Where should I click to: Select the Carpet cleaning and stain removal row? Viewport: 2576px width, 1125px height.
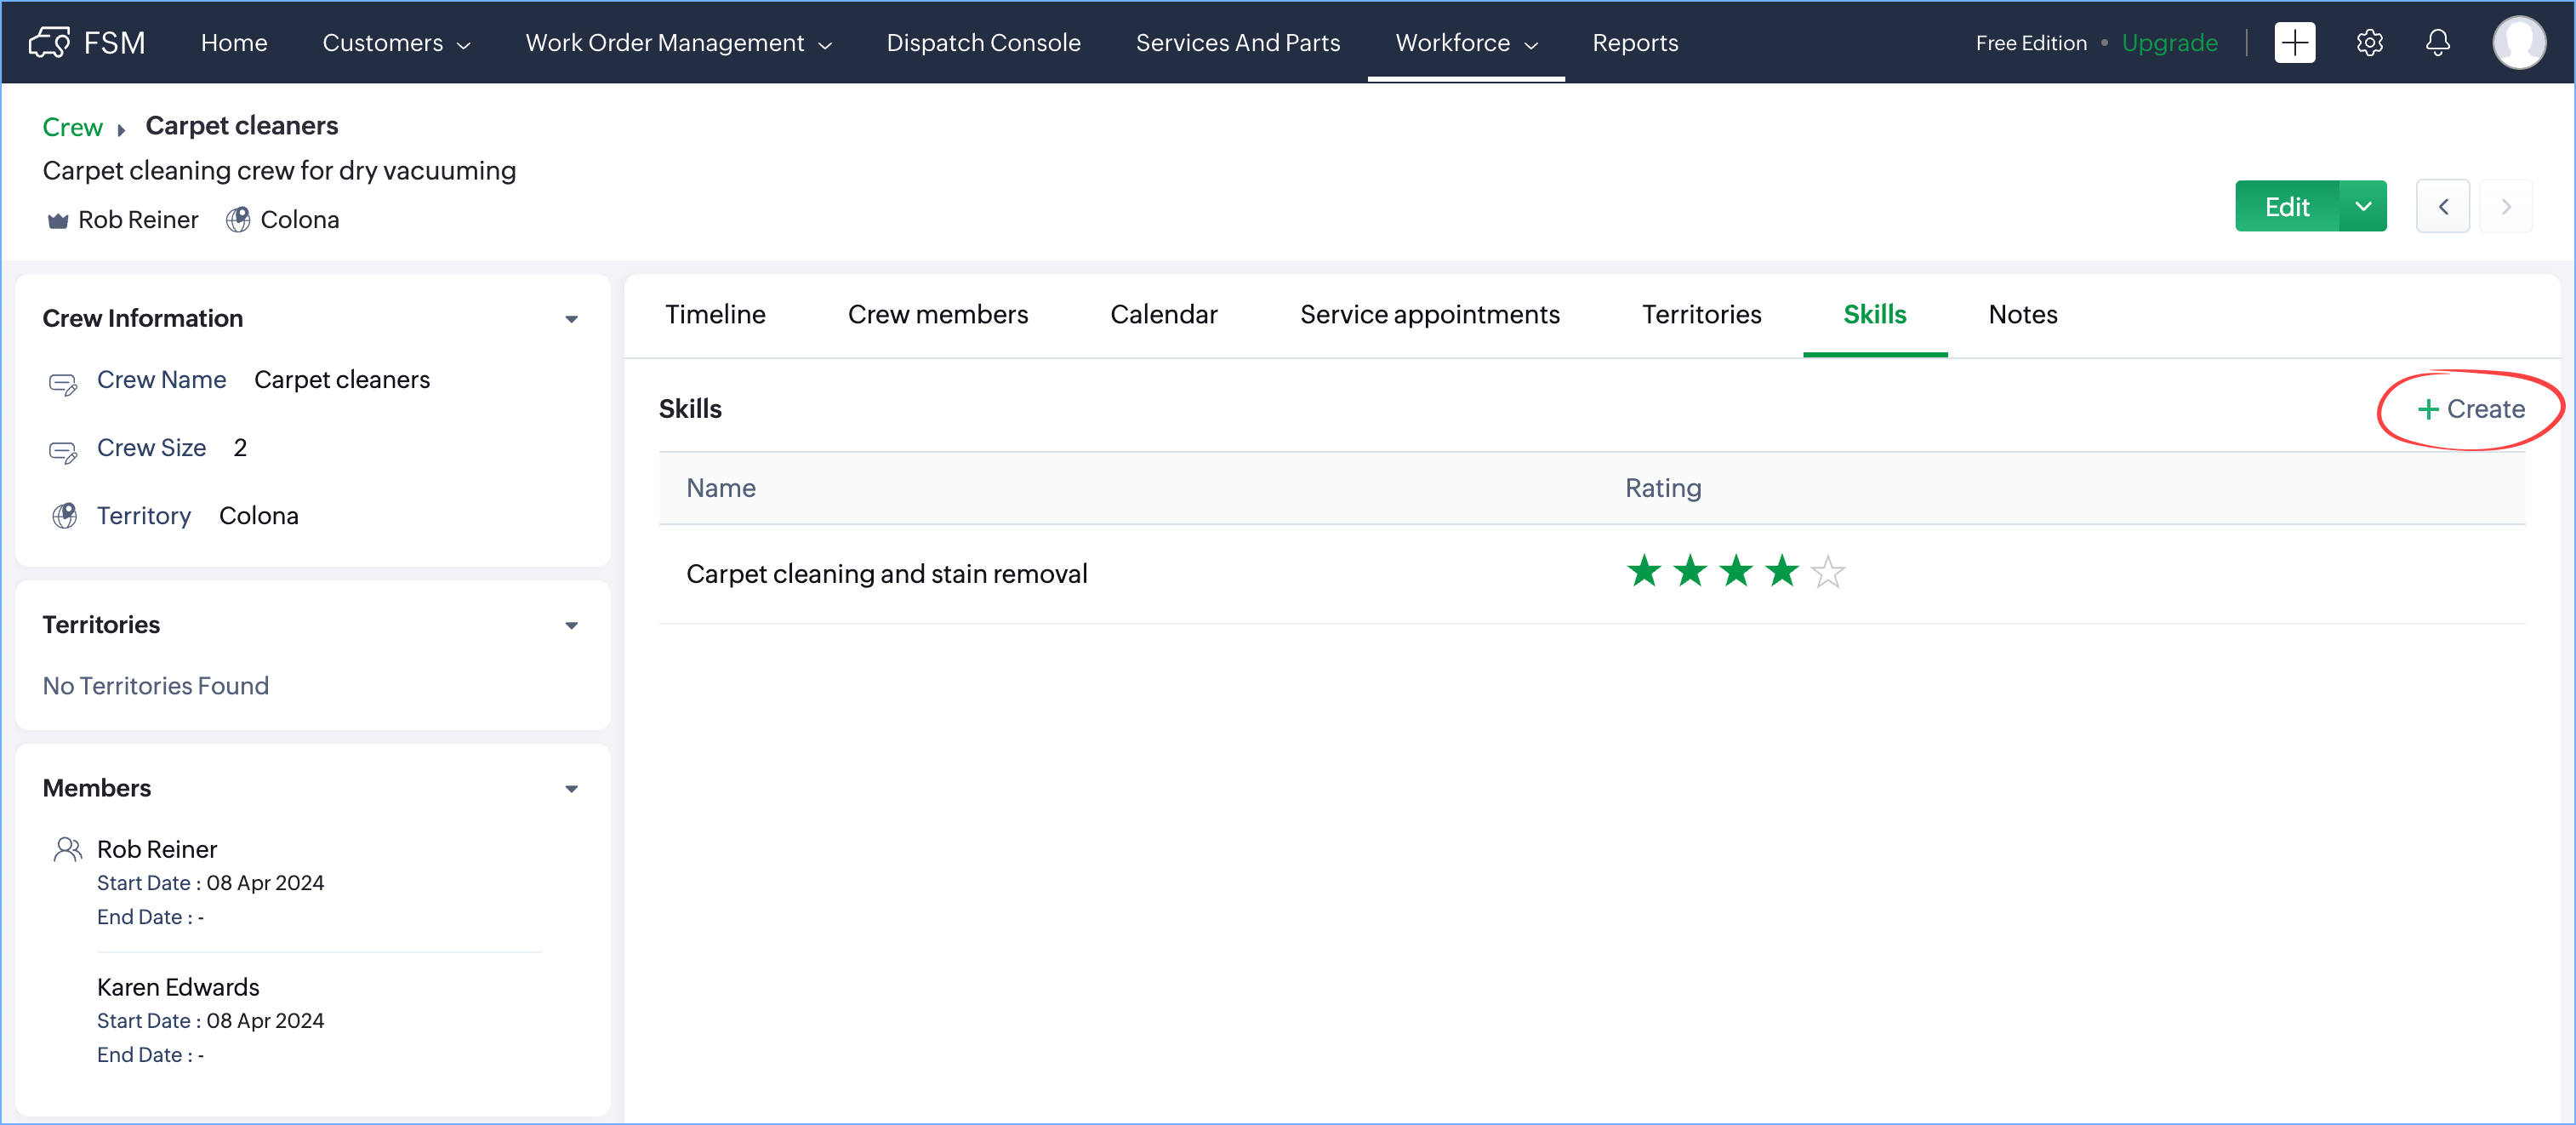886,574
